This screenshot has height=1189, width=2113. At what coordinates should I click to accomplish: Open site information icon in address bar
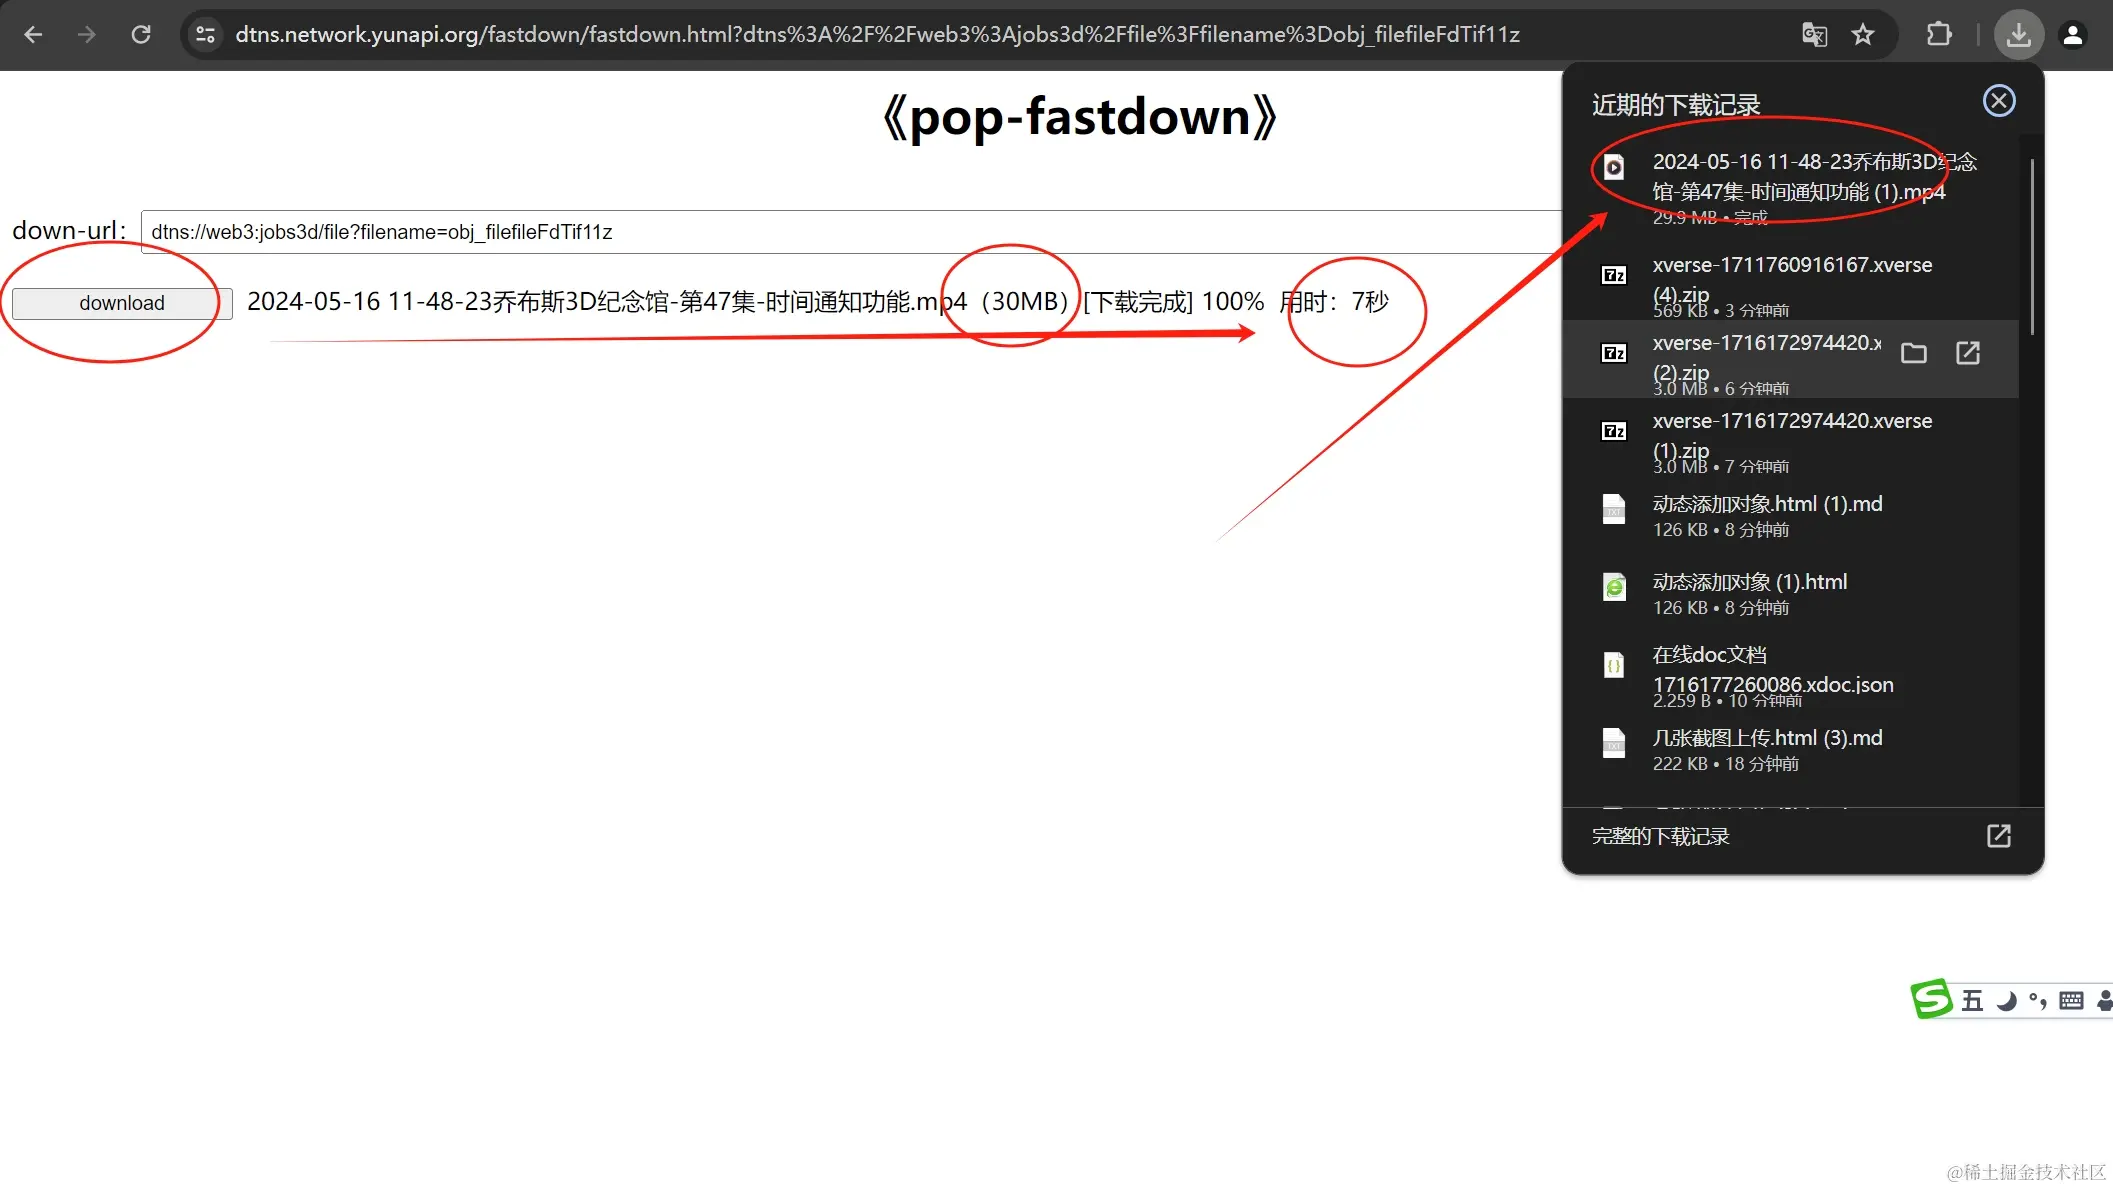(x=205, y=35)
